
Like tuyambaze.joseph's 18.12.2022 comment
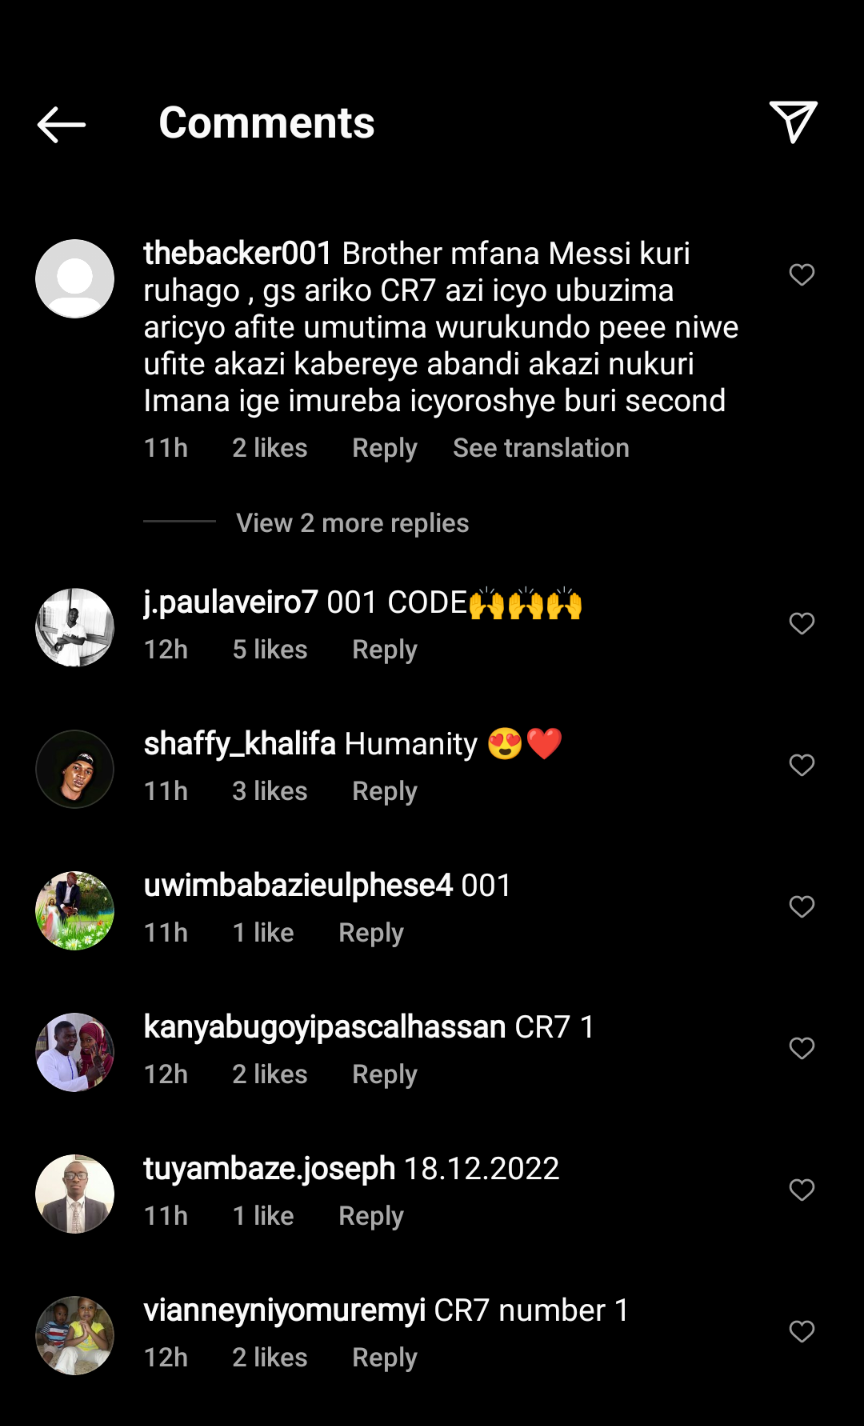click(x=802, y=1190)
